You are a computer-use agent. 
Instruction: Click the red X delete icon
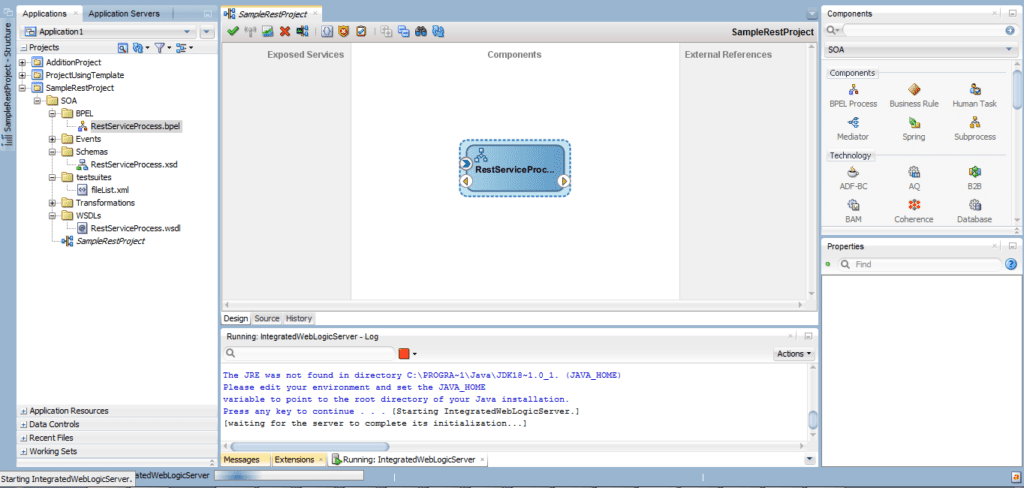[x=285, y=31]
